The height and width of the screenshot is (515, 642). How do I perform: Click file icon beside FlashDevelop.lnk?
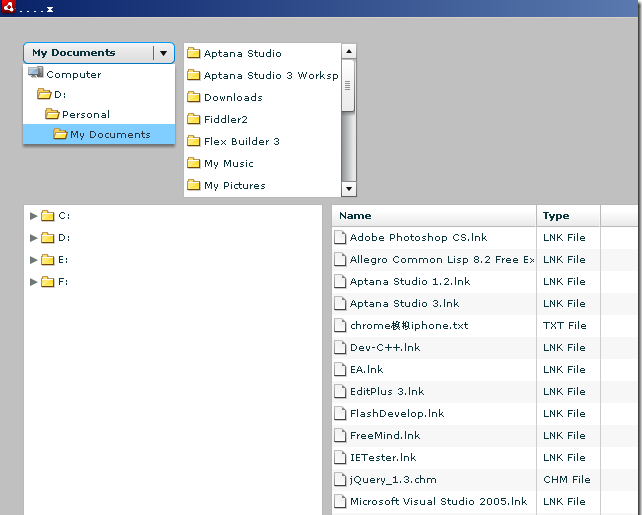click(340, 413)
